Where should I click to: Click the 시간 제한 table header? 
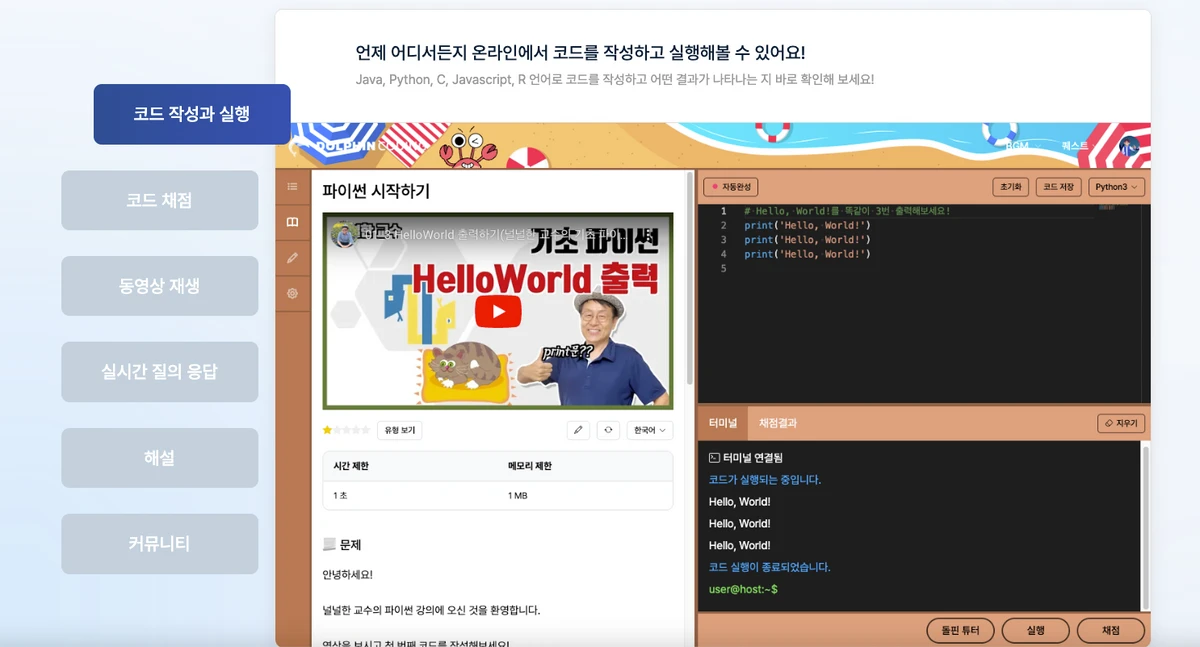click(351, 466)
